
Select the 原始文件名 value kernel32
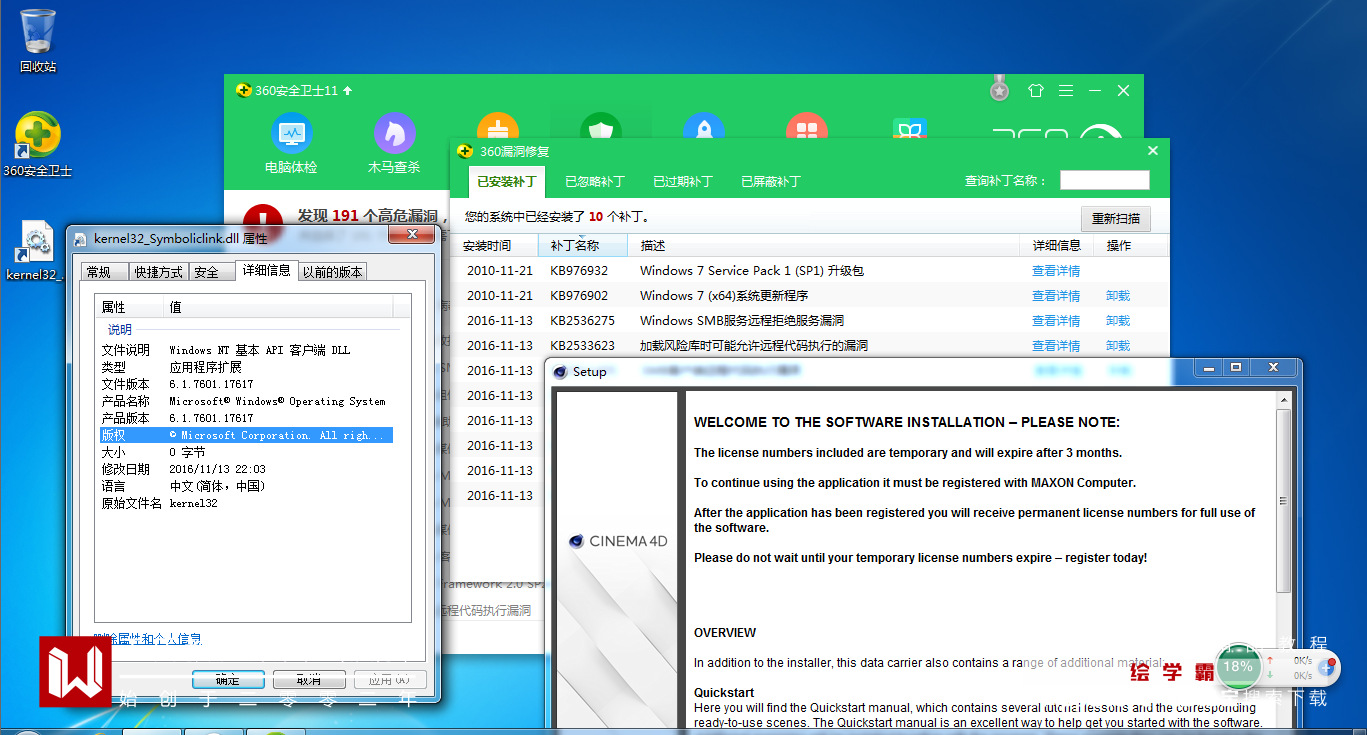[193, 503]
